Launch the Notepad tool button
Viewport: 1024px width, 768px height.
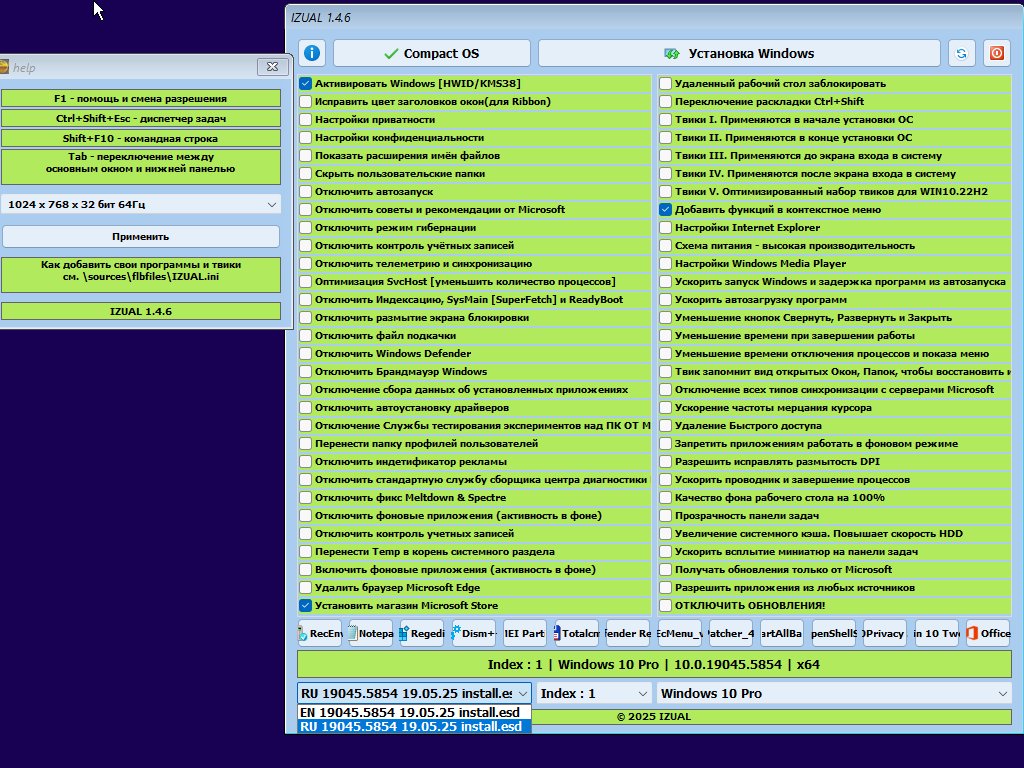[370, 633]
